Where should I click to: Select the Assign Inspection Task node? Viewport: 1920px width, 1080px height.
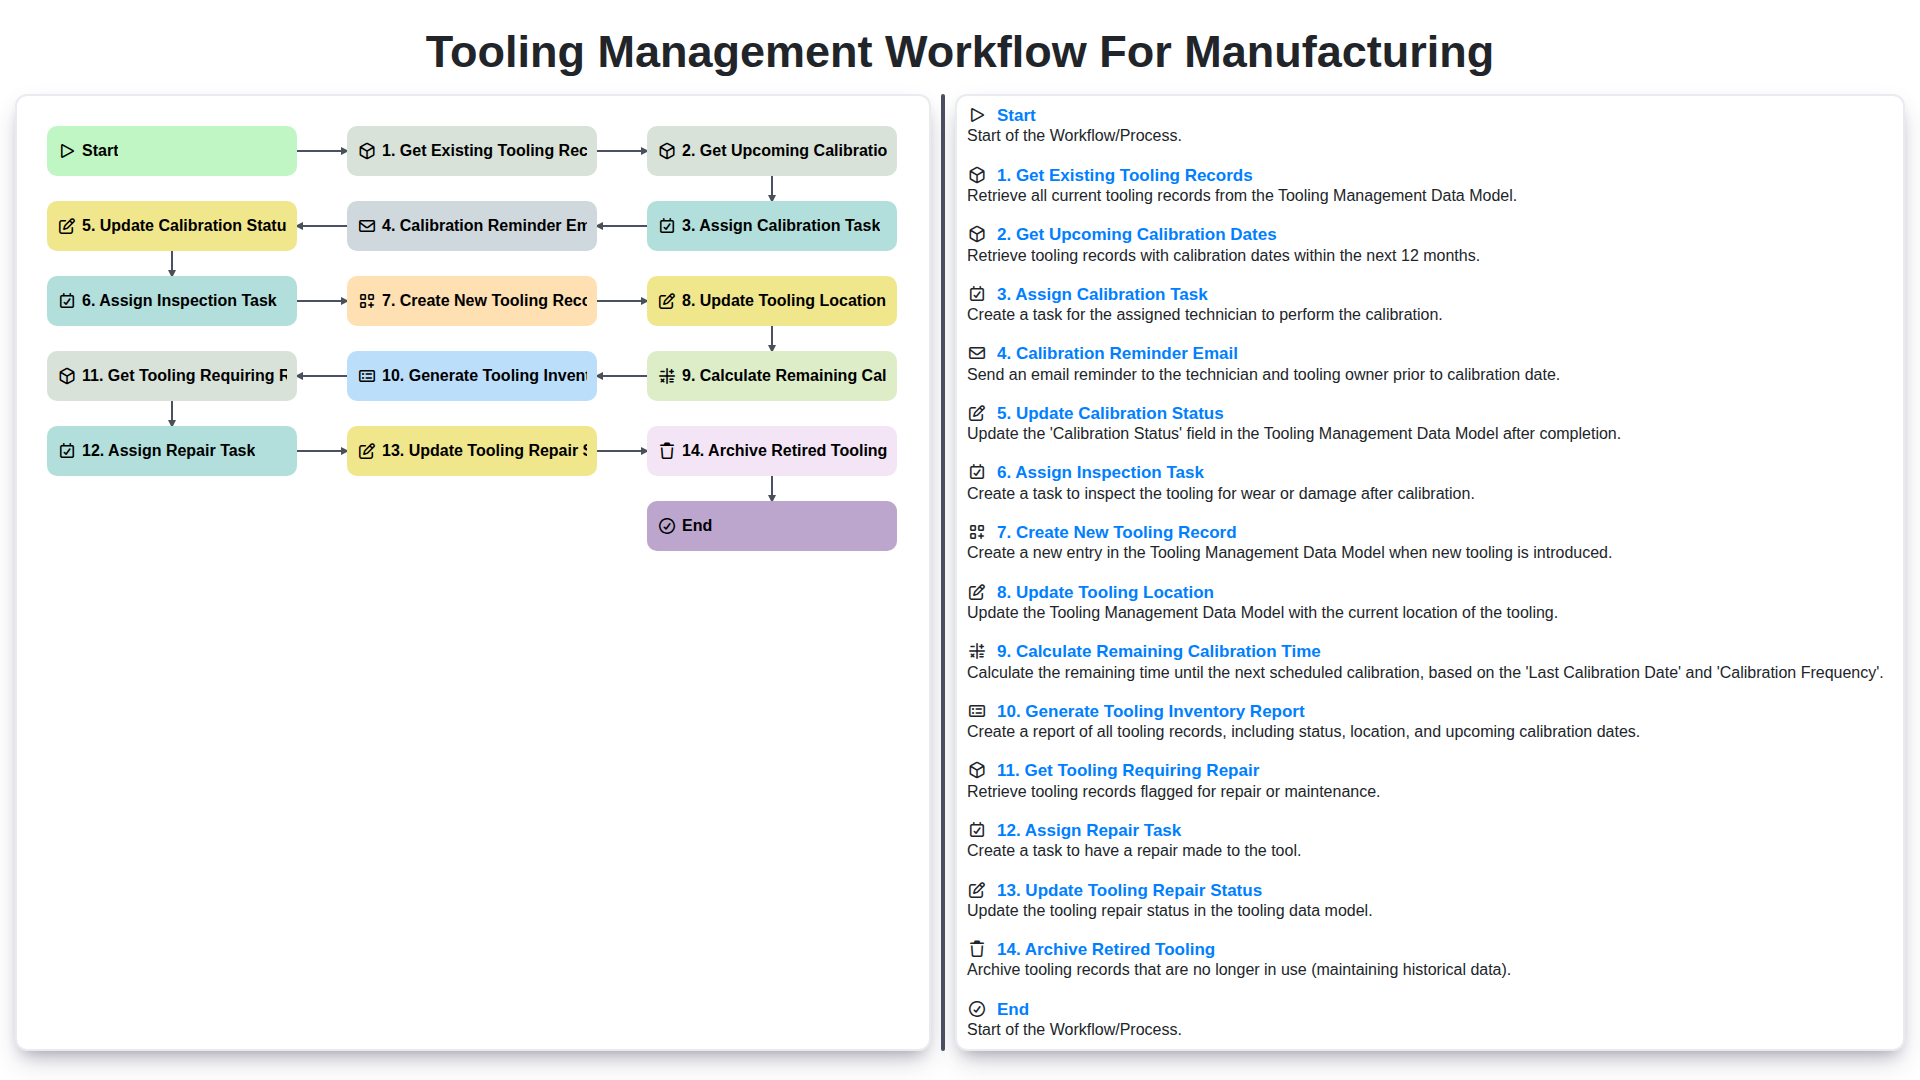click(x=171, y=300)
